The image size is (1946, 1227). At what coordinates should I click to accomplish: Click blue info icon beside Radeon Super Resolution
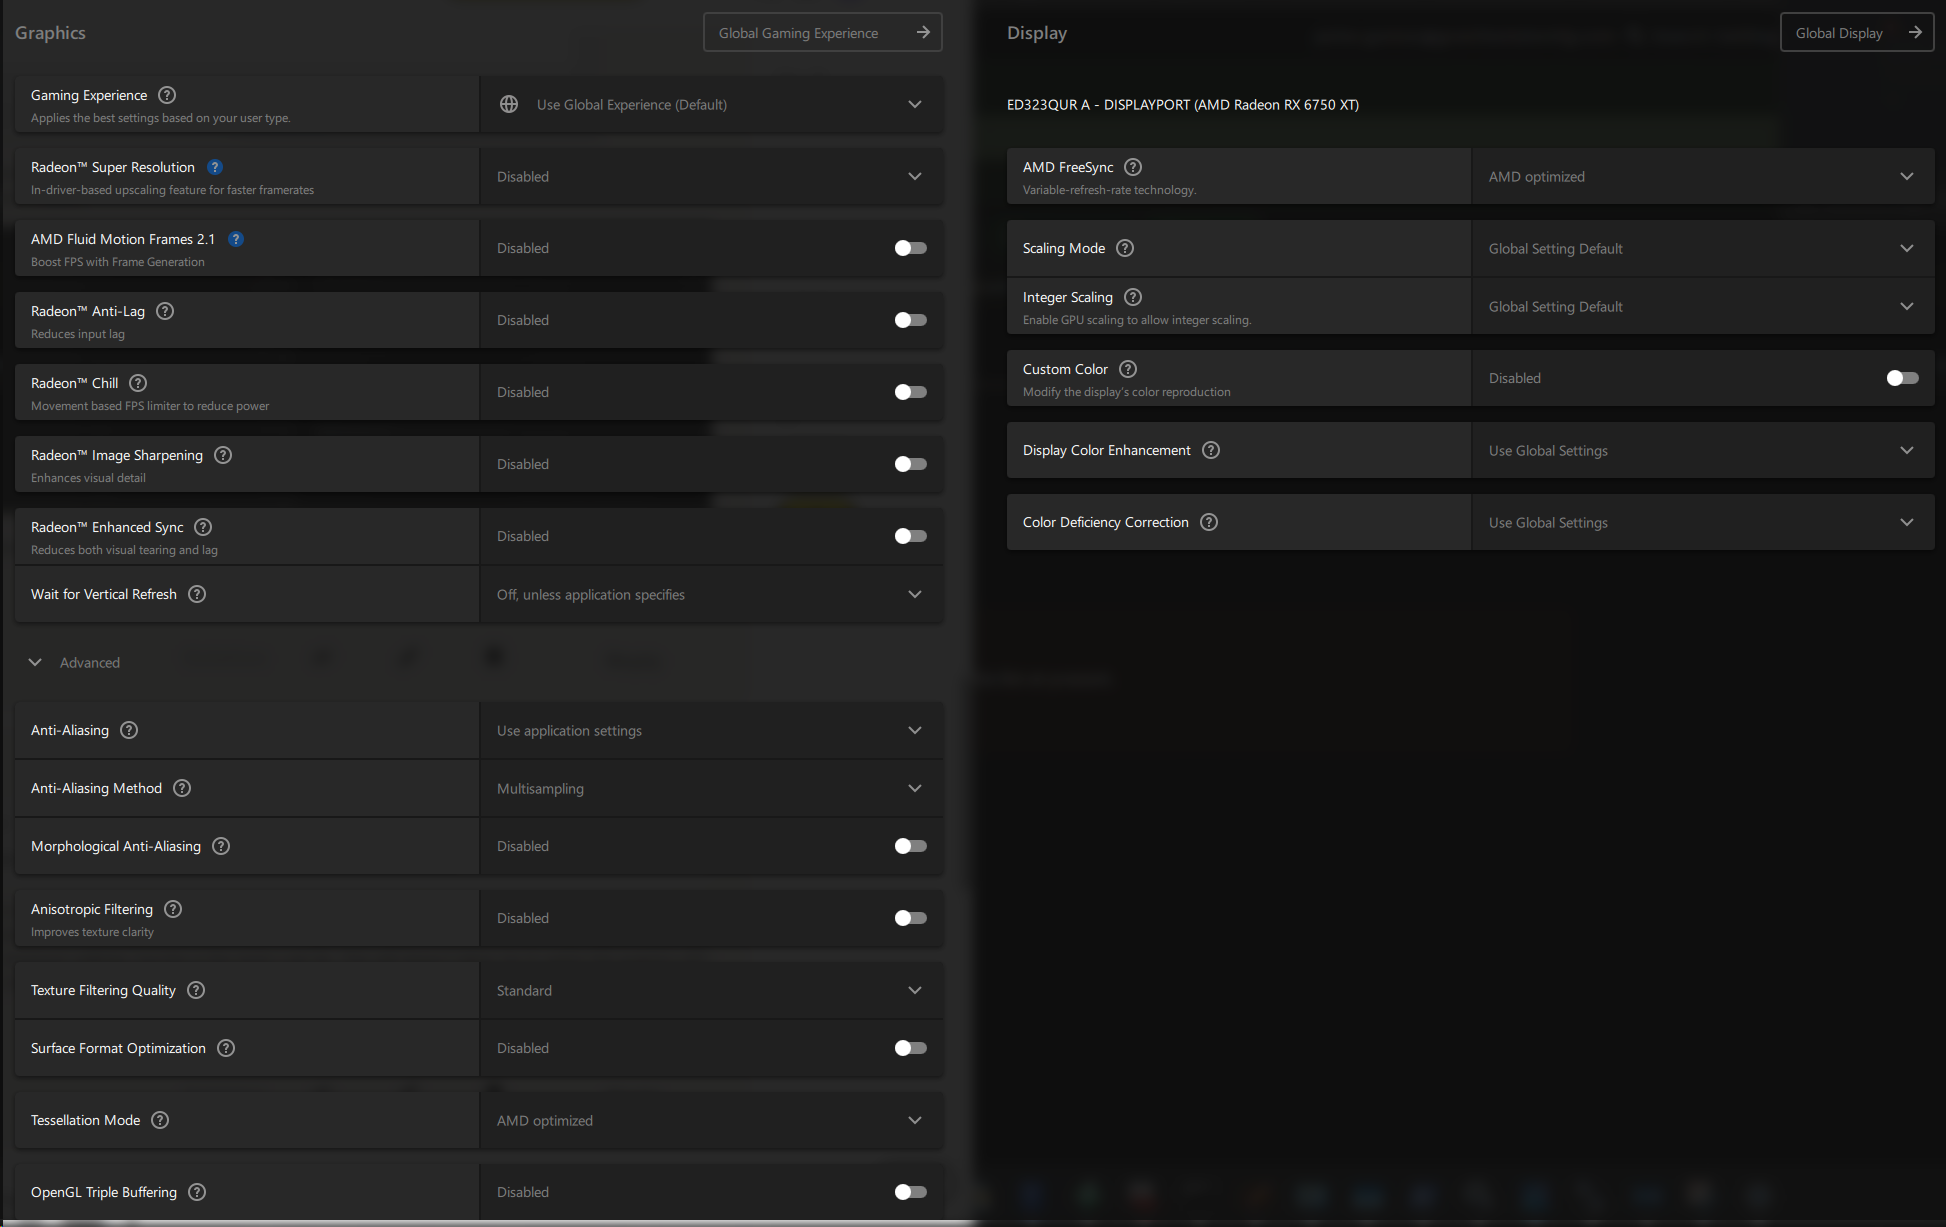(x=215, y=167)
